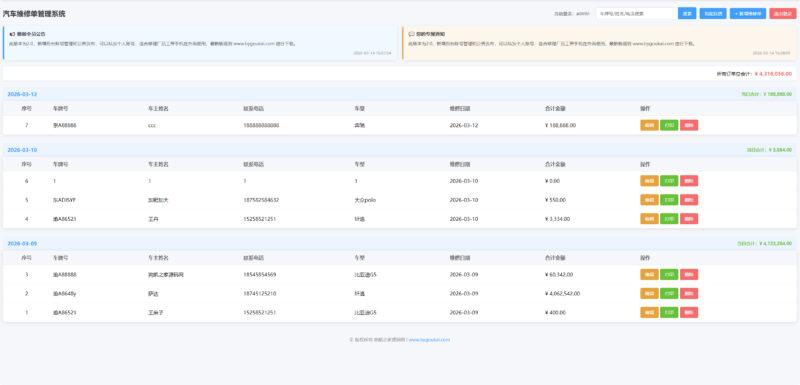Click the amount ¥ 60,342.00 cell
The width and height of the screenshot is (800, 385).
click(x=559, y=275)
